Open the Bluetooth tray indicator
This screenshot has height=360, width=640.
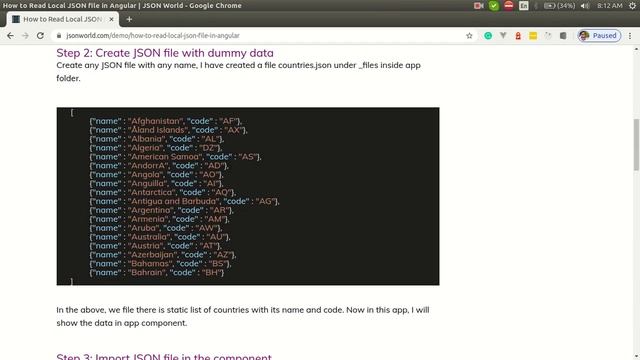tap(536, 6)
